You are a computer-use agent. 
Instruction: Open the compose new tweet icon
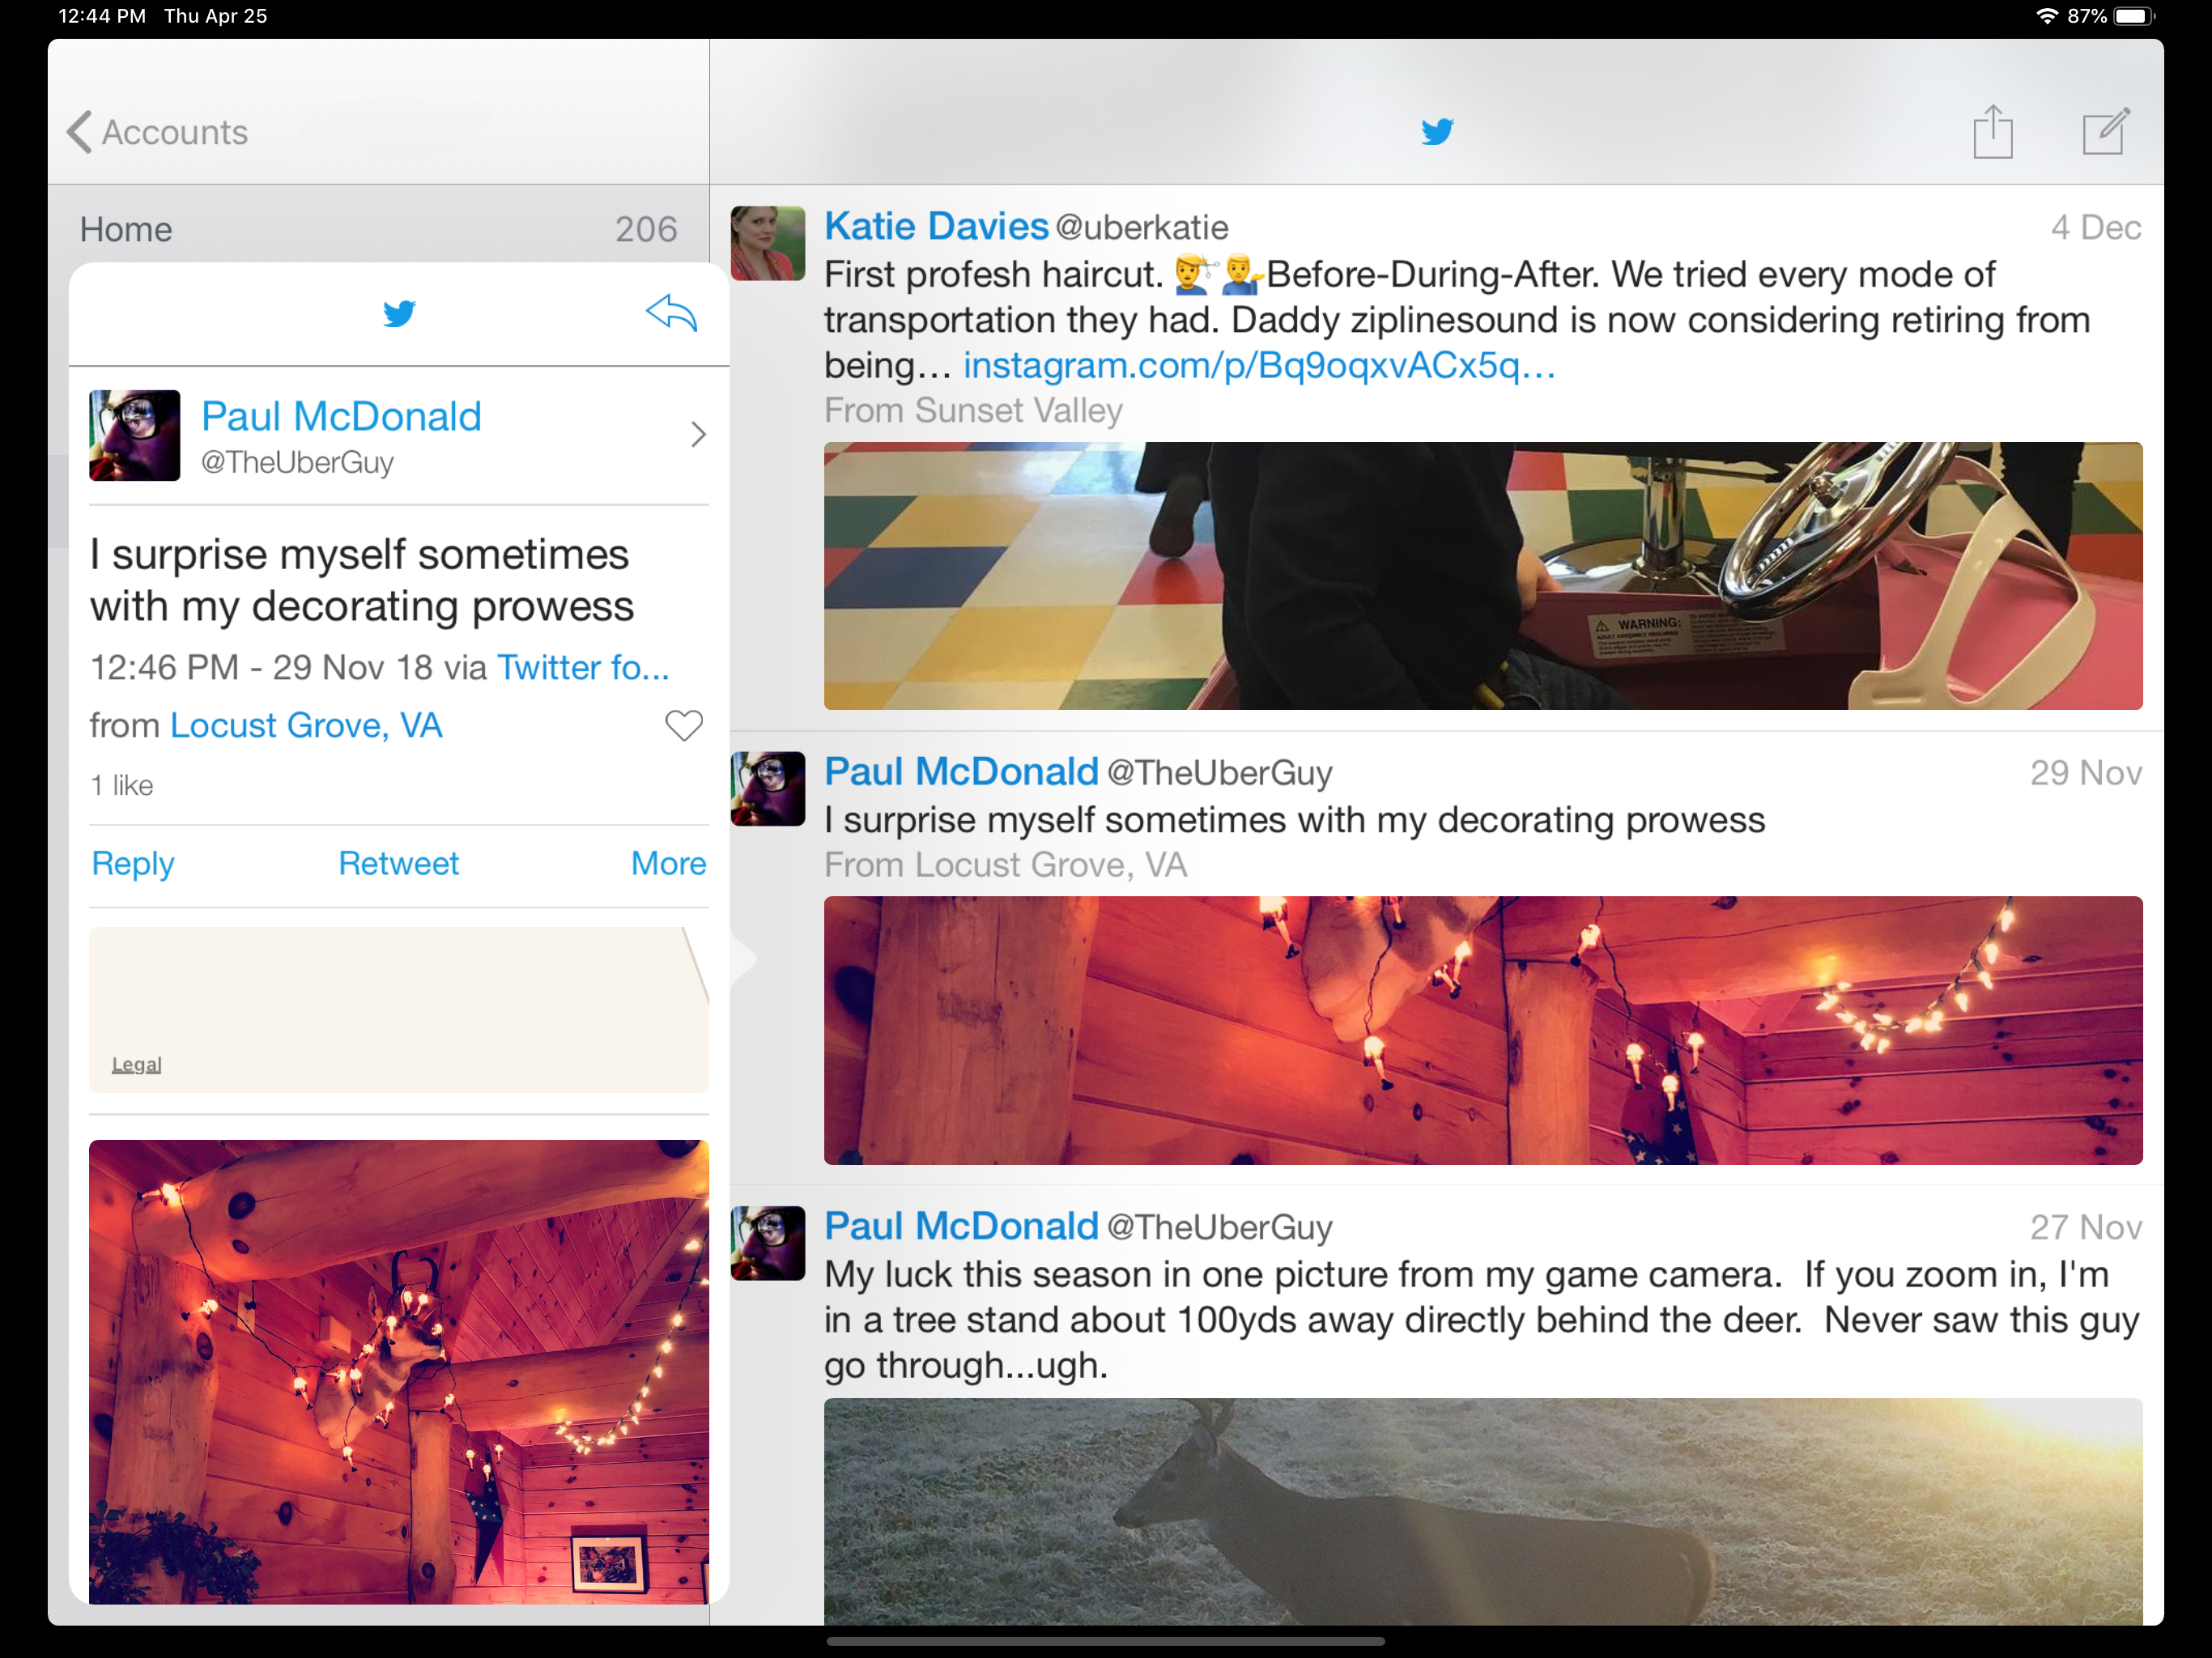pos(2105,132)
